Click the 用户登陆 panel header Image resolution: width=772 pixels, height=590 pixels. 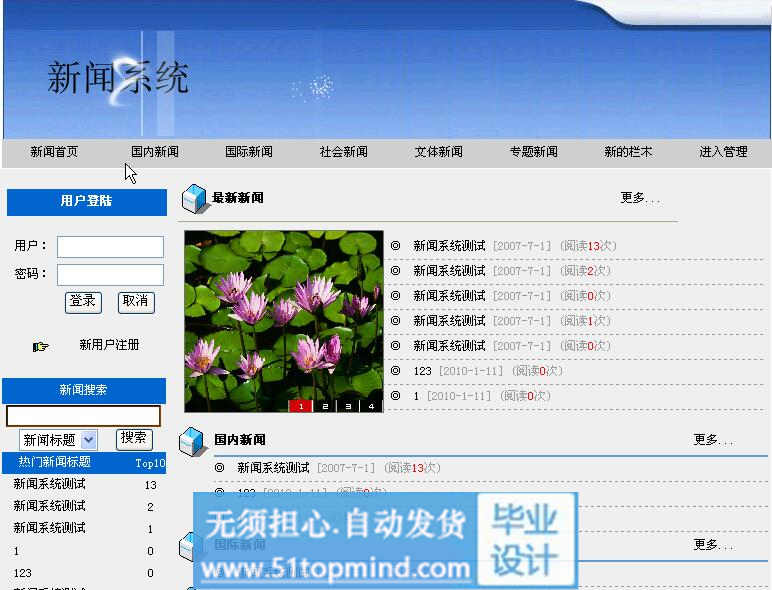pos(87,202)
